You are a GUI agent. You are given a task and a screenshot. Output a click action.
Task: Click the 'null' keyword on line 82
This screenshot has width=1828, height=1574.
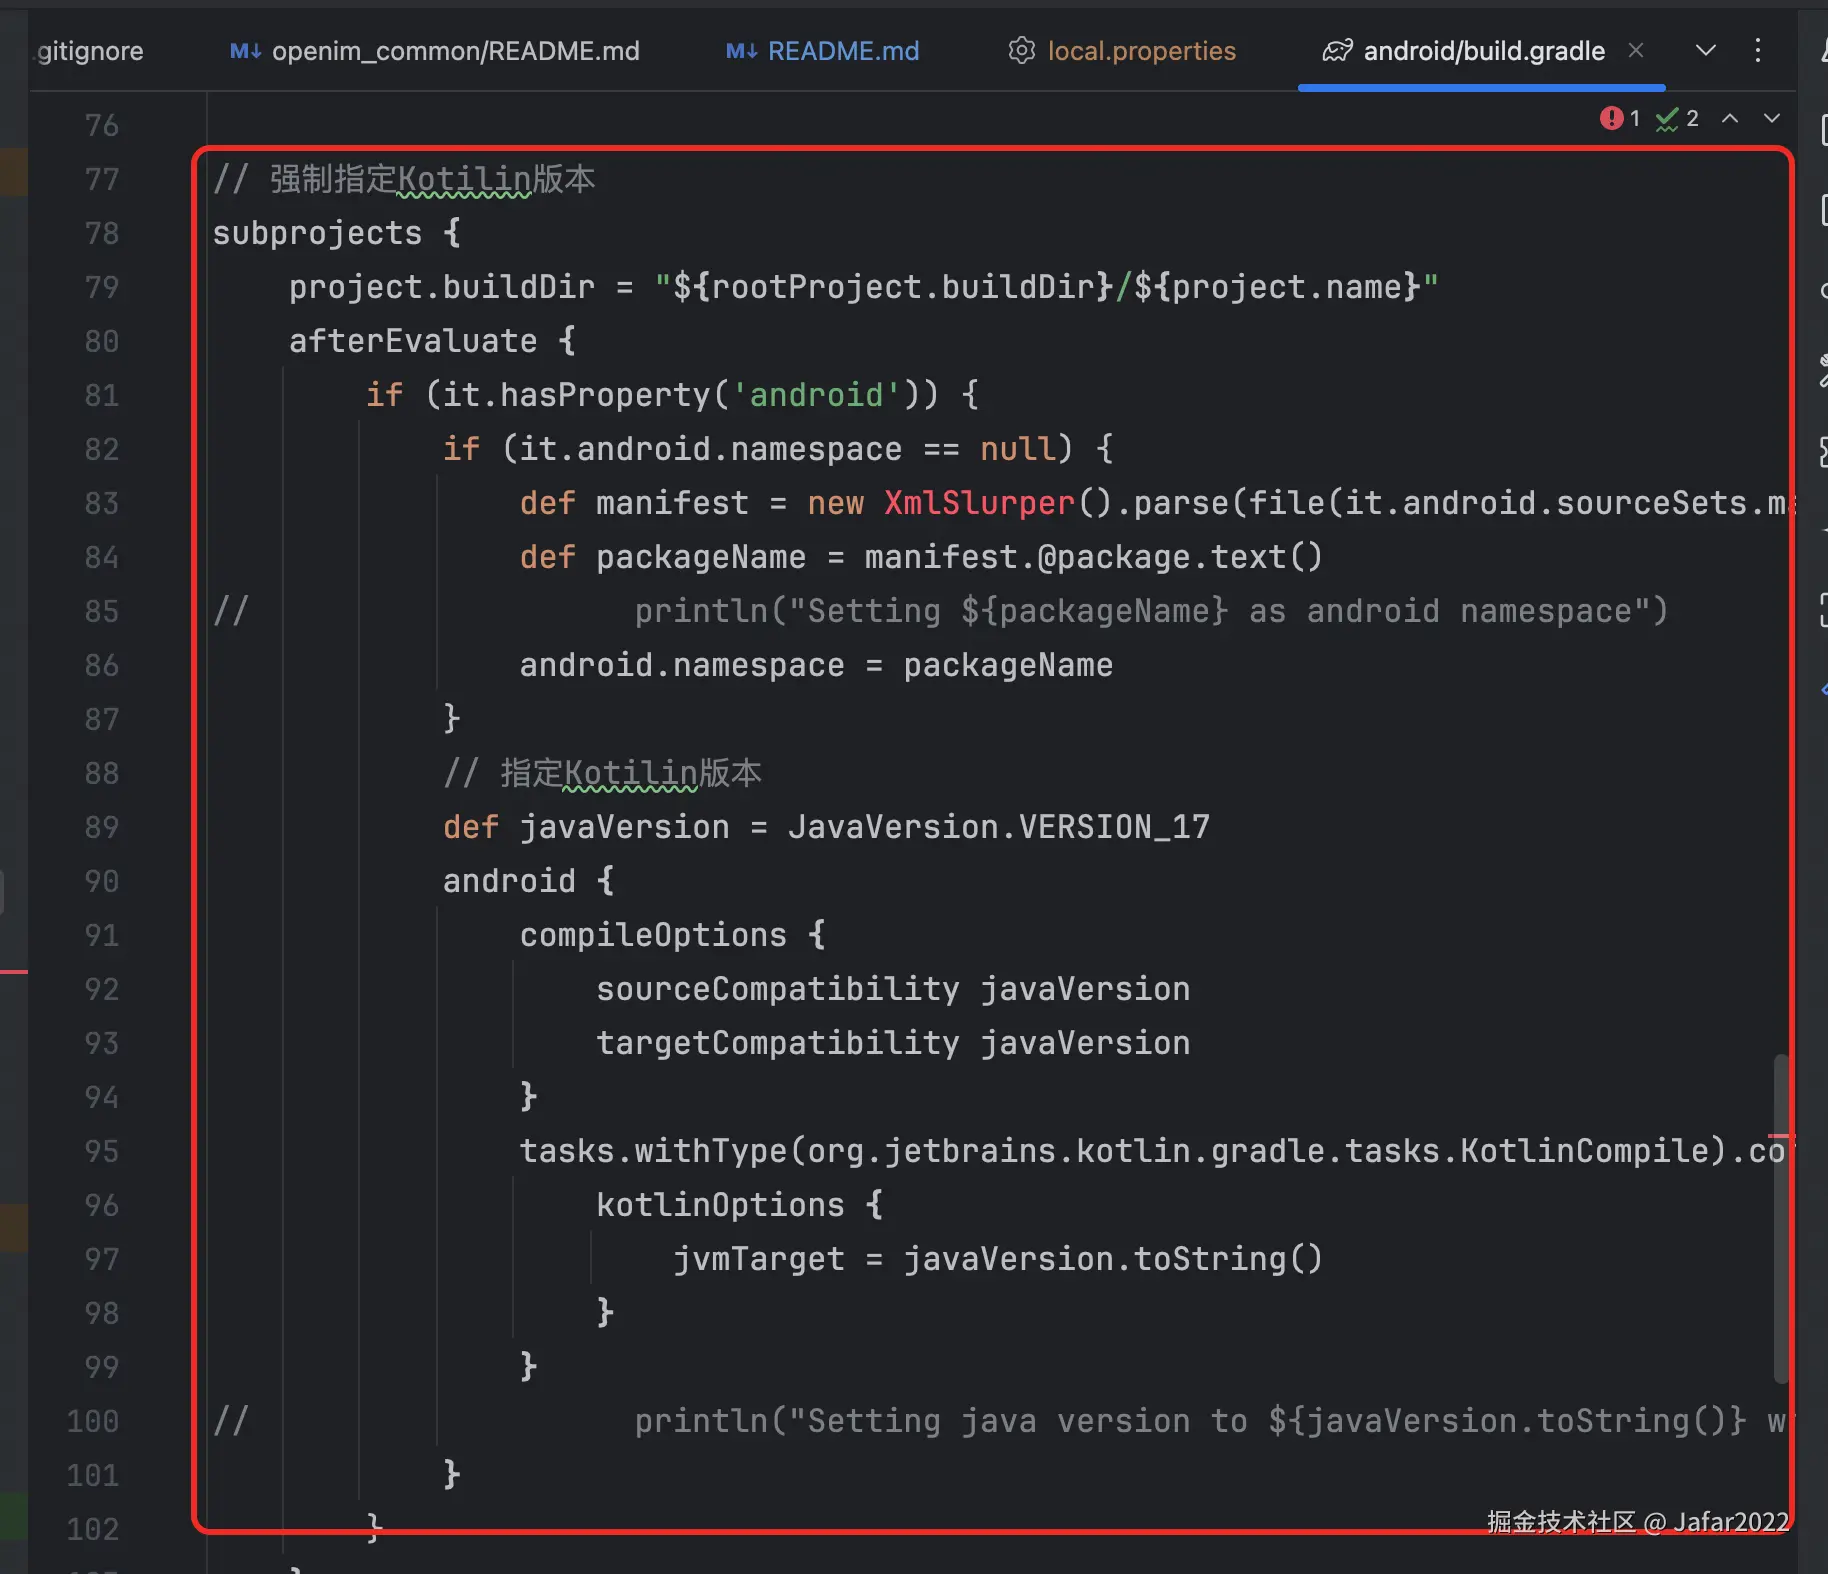click(x=1018, y=449)
